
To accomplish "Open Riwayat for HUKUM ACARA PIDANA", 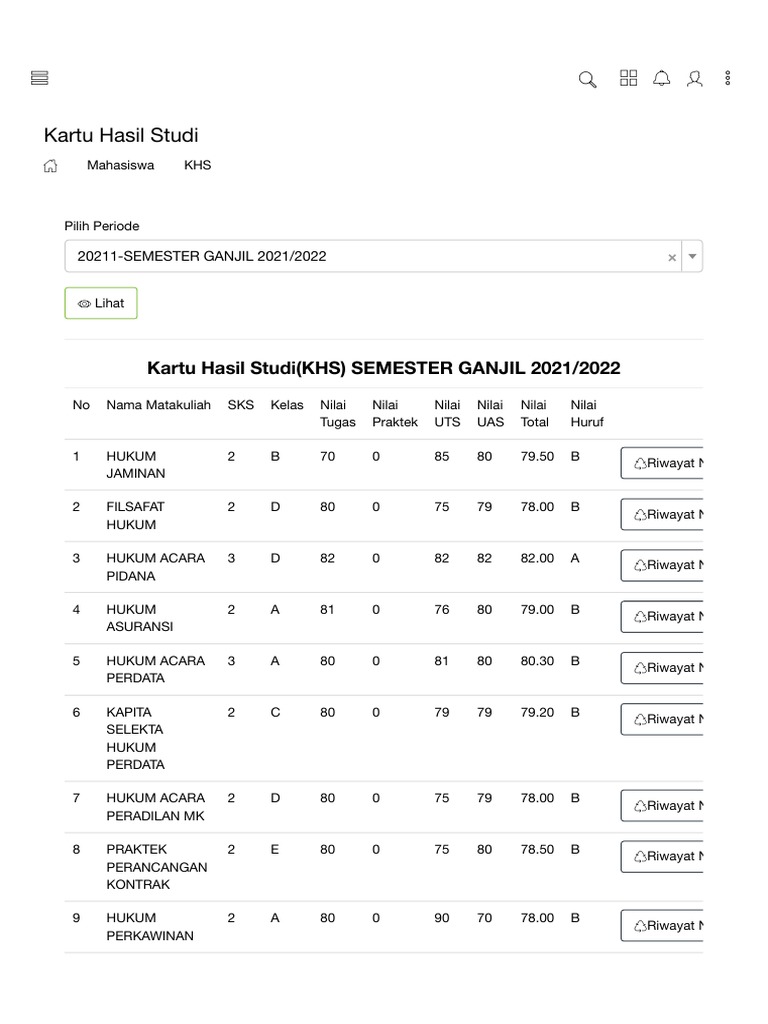I will (664, 566).
